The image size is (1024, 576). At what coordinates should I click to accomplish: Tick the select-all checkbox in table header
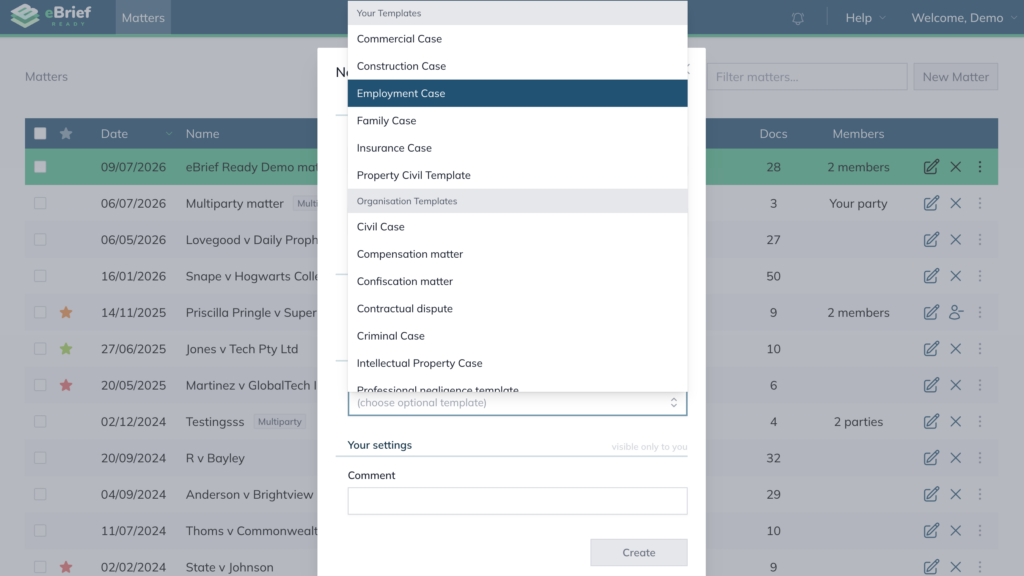40,133
